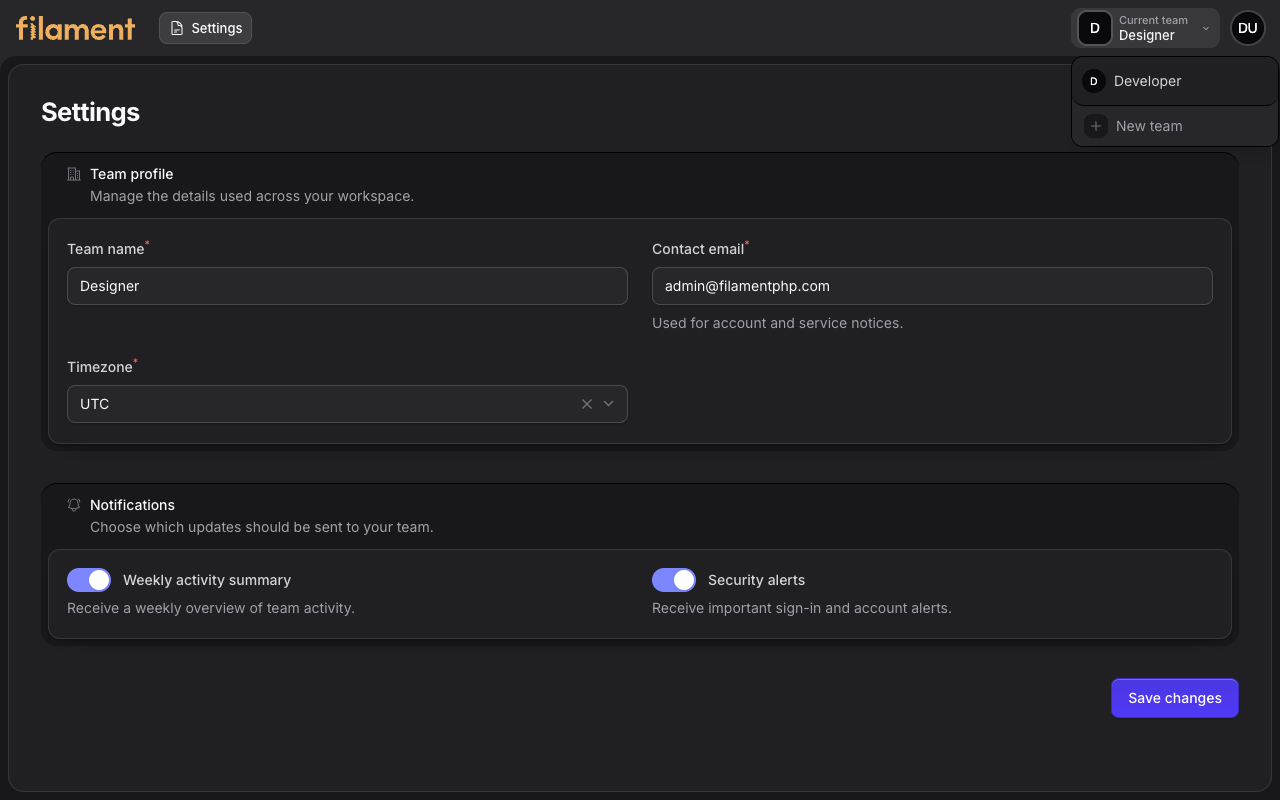Focus the Team name field

click(x=347, y=286)
